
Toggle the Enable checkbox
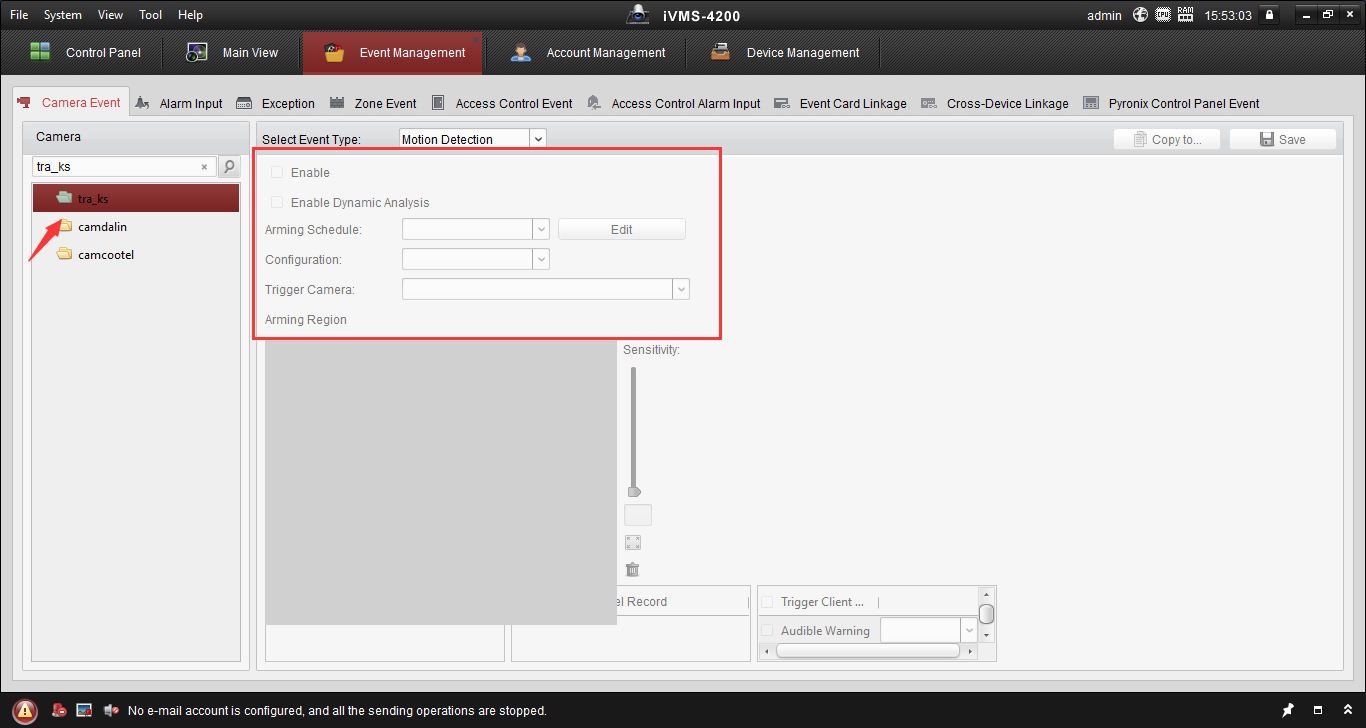coord(277,173)
